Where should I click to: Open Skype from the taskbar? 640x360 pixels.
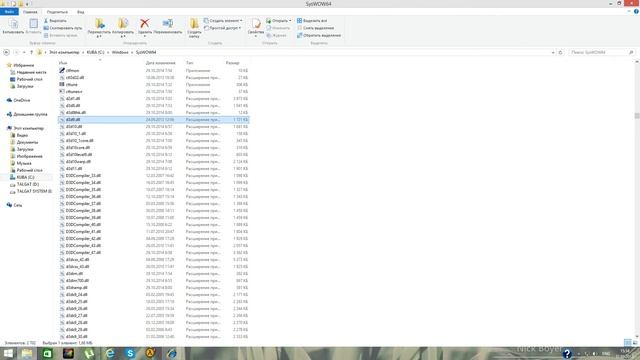(130, 353)
